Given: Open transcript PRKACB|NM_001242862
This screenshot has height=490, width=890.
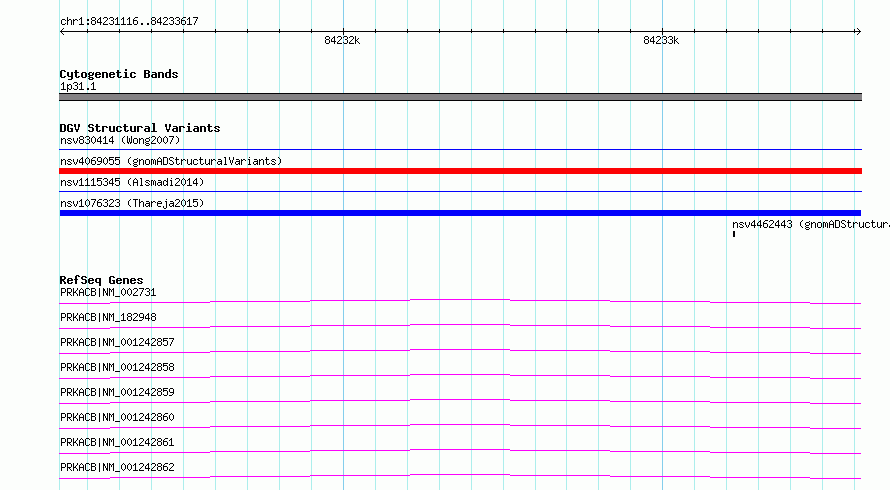Looking at the screenshot, I should (x=117, y=467).
